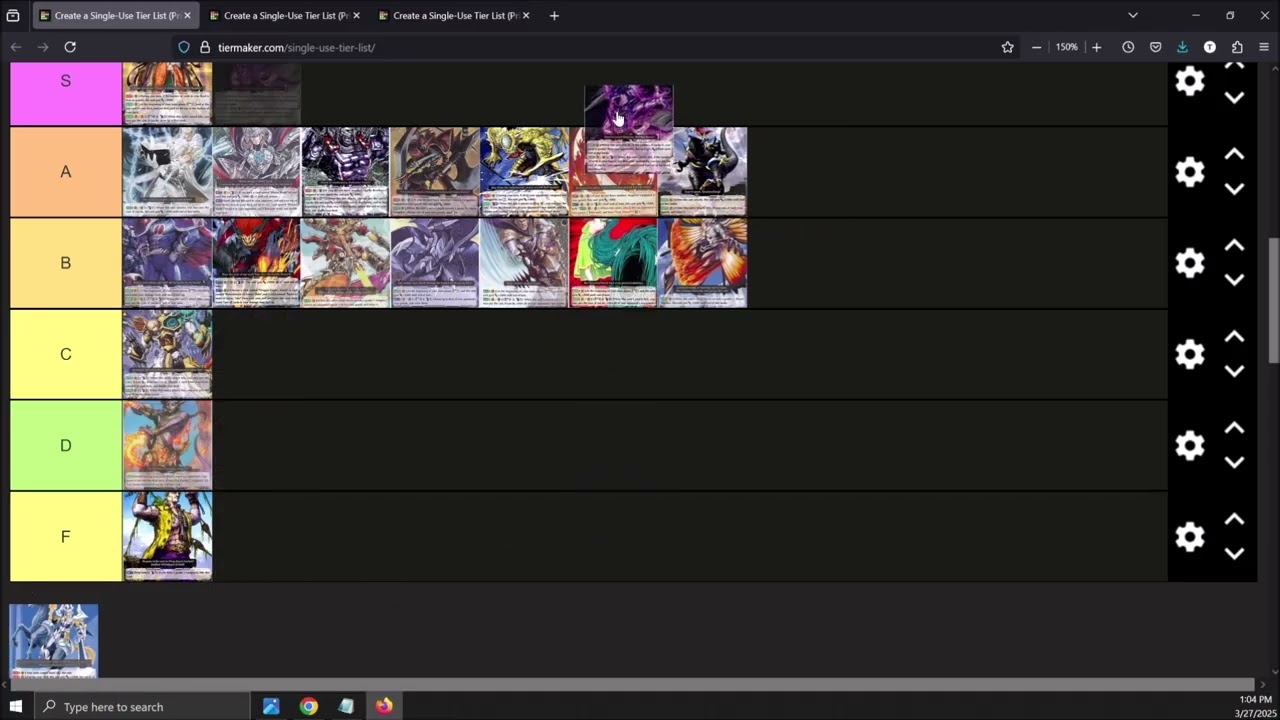Viewport: 1280px width, 720px height.
Task: Reset the 150% zoom level indicator
Action: (1066, 47)
